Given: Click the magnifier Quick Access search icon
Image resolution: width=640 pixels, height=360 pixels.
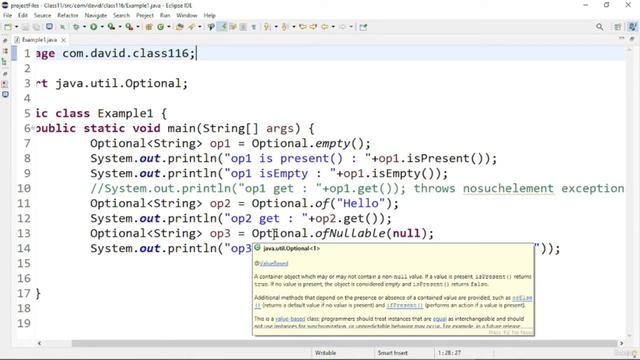Looking at the screenshot, I should [599, 27].
